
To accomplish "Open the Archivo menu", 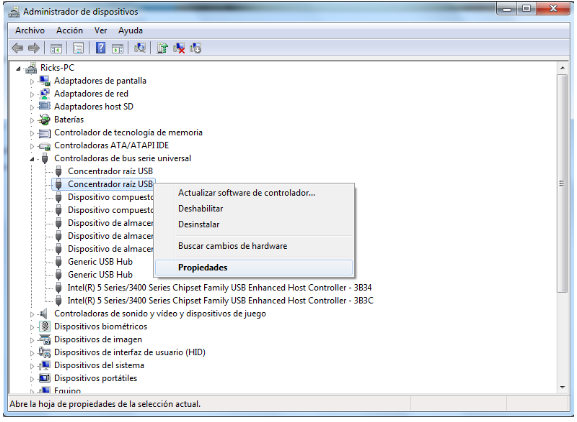I will [x=30, y=31].
